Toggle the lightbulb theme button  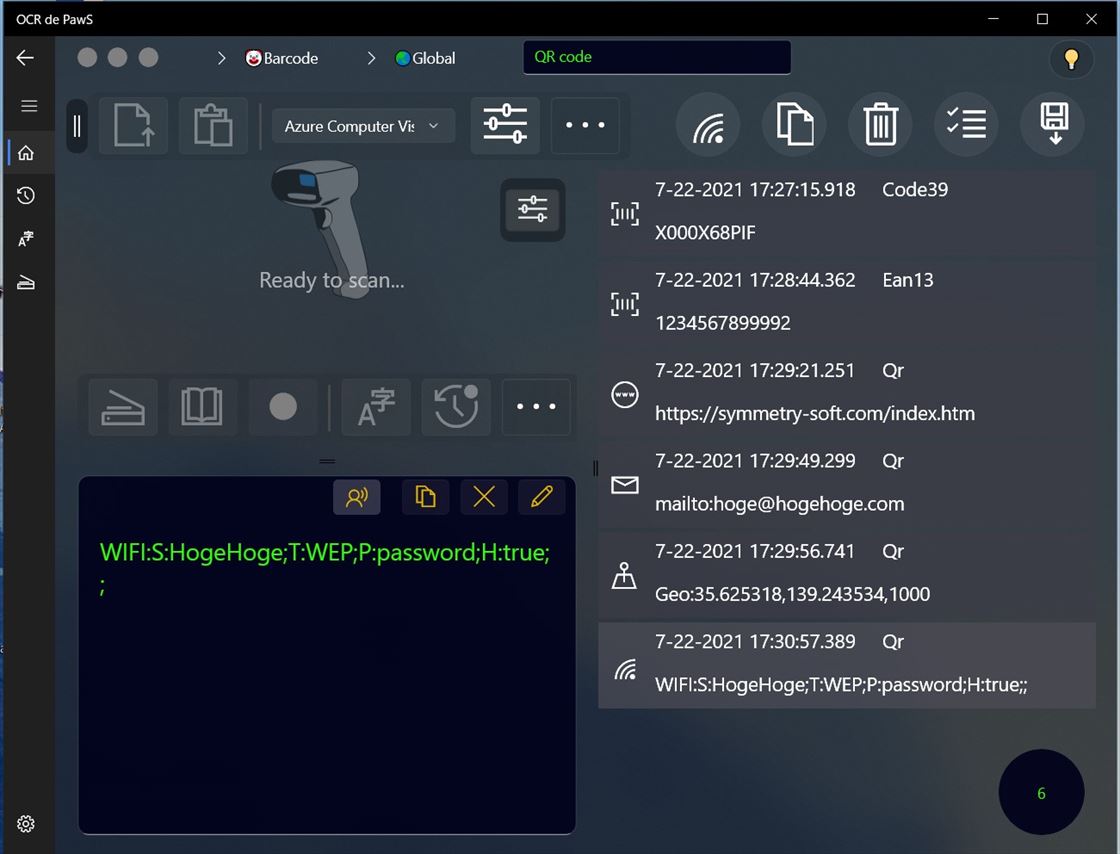pos(1071,59)
